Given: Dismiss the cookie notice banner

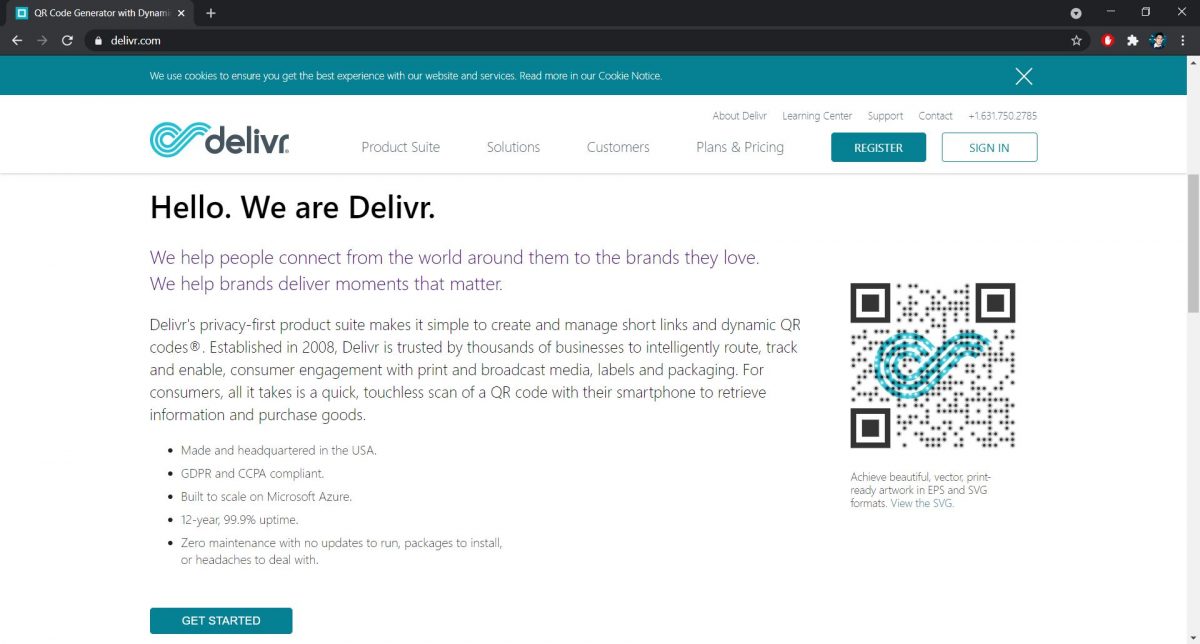Looking at the screenshot, I should 1023,76.
